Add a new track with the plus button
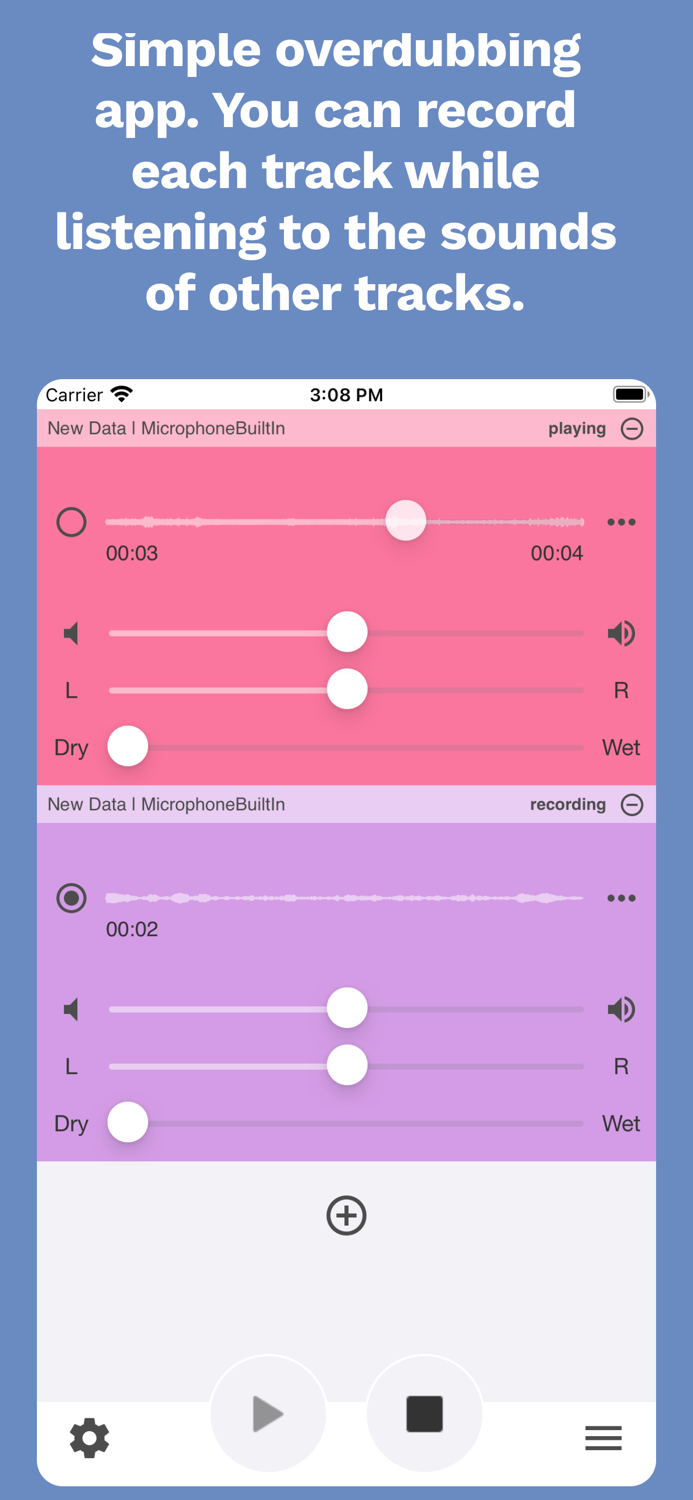The height and width of the screenshot is (1500, 693). [x=346, y=1216]
